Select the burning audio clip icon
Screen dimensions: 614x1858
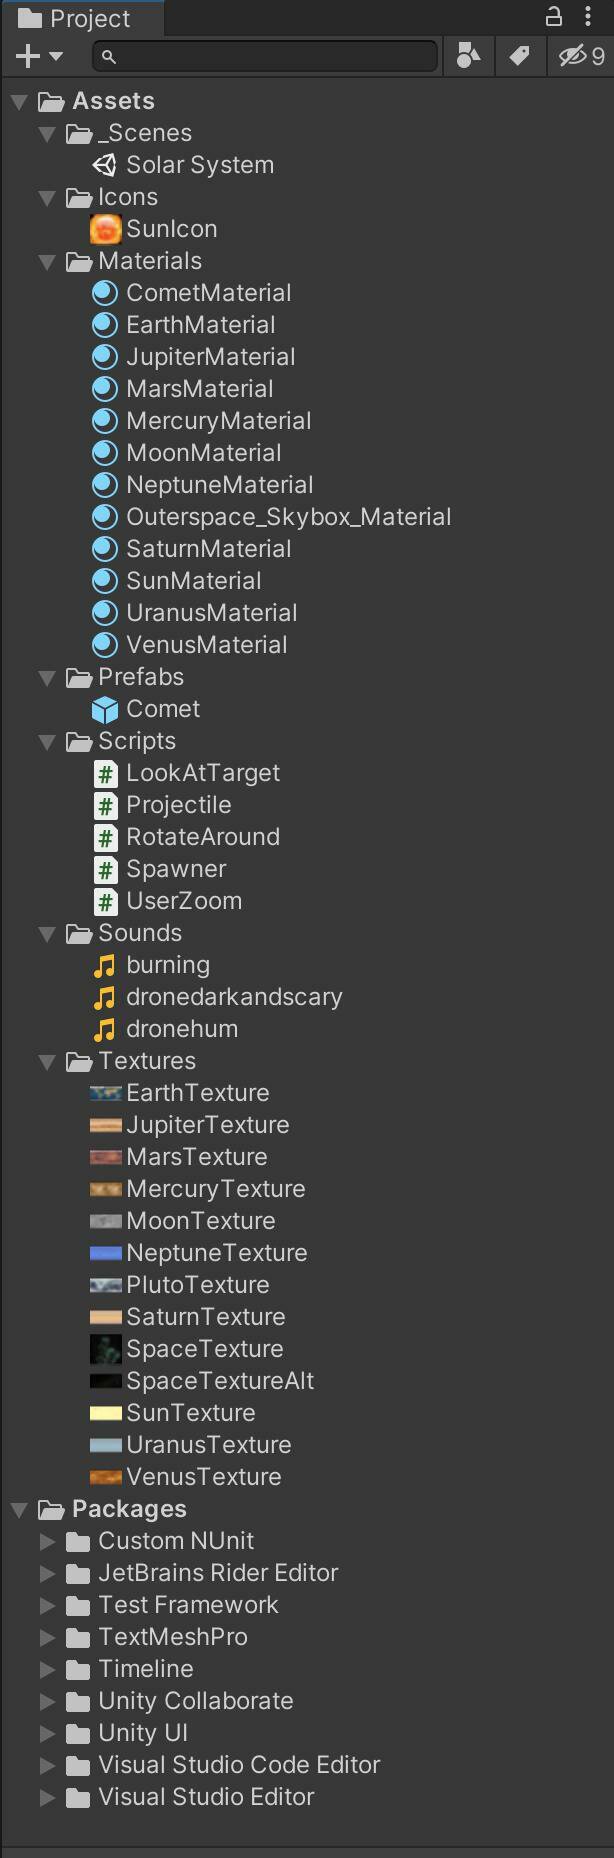click(x=104, y=965)
